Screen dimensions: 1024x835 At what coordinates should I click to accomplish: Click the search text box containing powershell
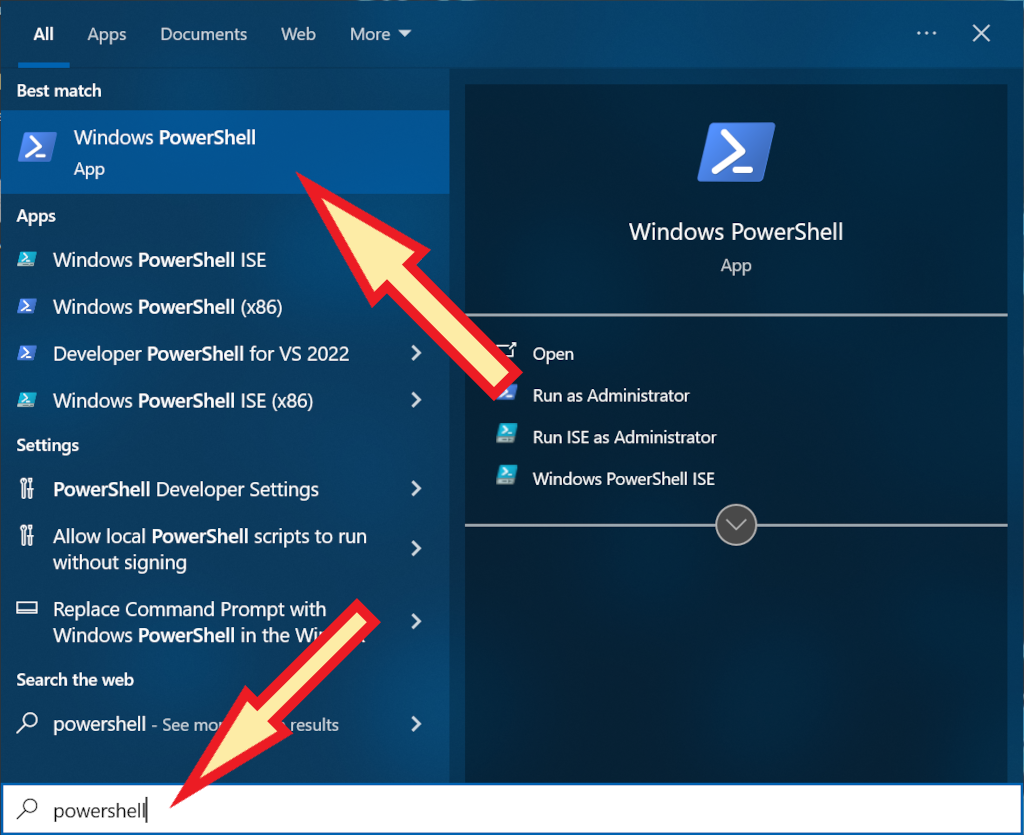pyautogui.click(x=512, y=810)
